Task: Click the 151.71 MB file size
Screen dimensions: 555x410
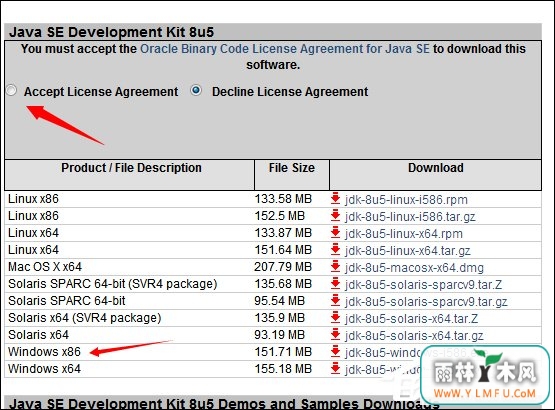Action: coord(283,352)
